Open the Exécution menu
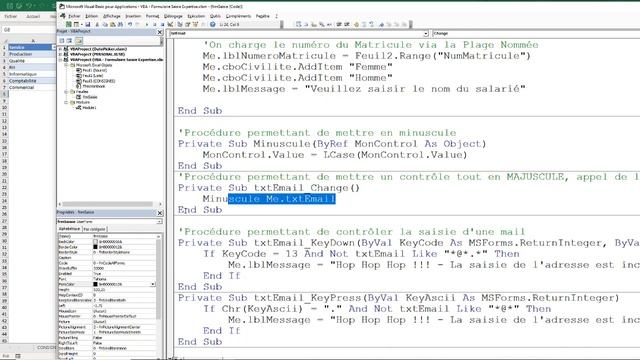 pyautogui.click(x=196, y=16)
